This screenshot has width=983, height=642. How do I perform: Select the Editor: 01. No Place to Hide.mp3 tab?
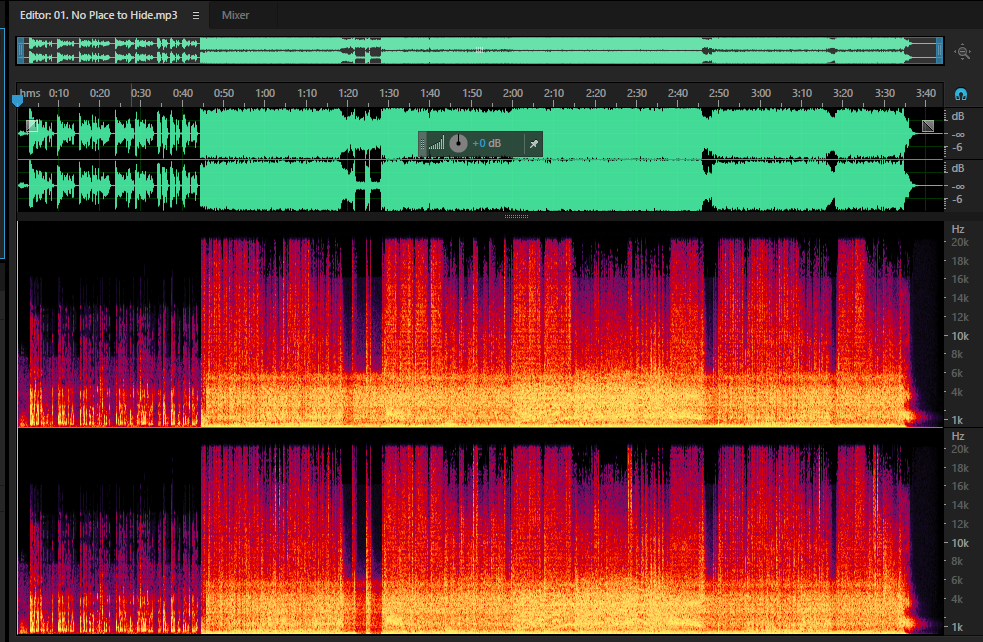tap(98, 15)
